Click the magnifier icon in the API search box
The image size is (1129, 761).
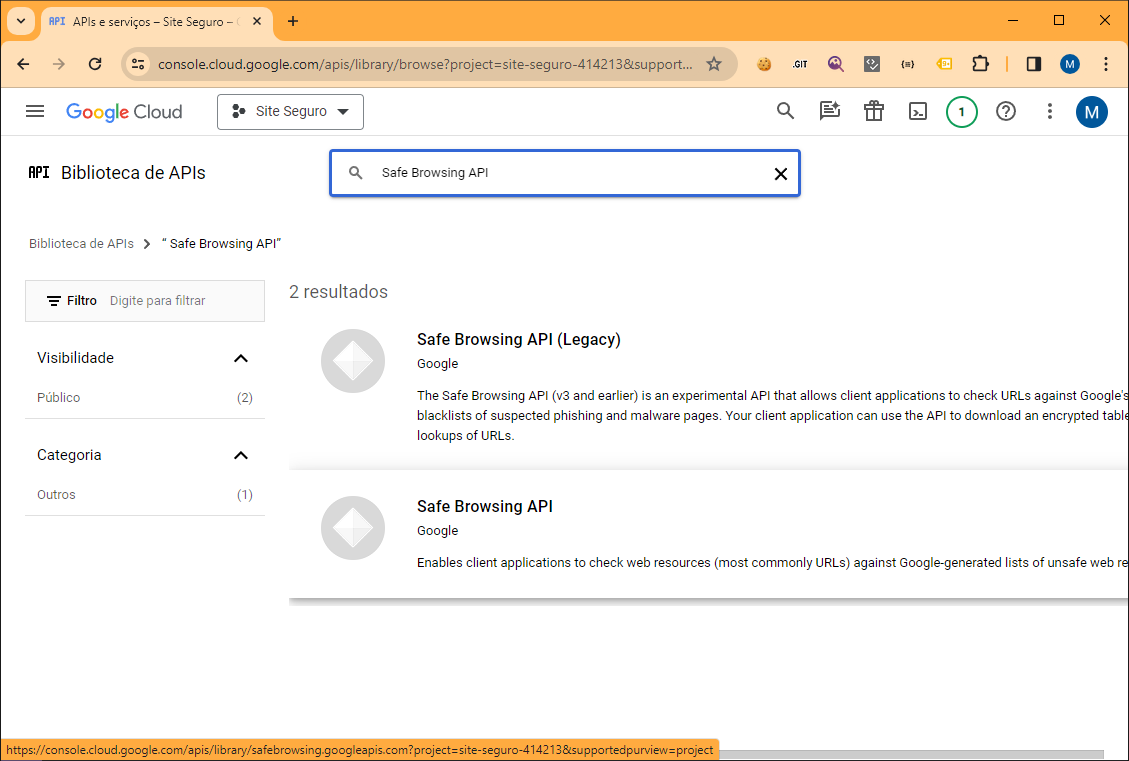[x=356, y=173]
